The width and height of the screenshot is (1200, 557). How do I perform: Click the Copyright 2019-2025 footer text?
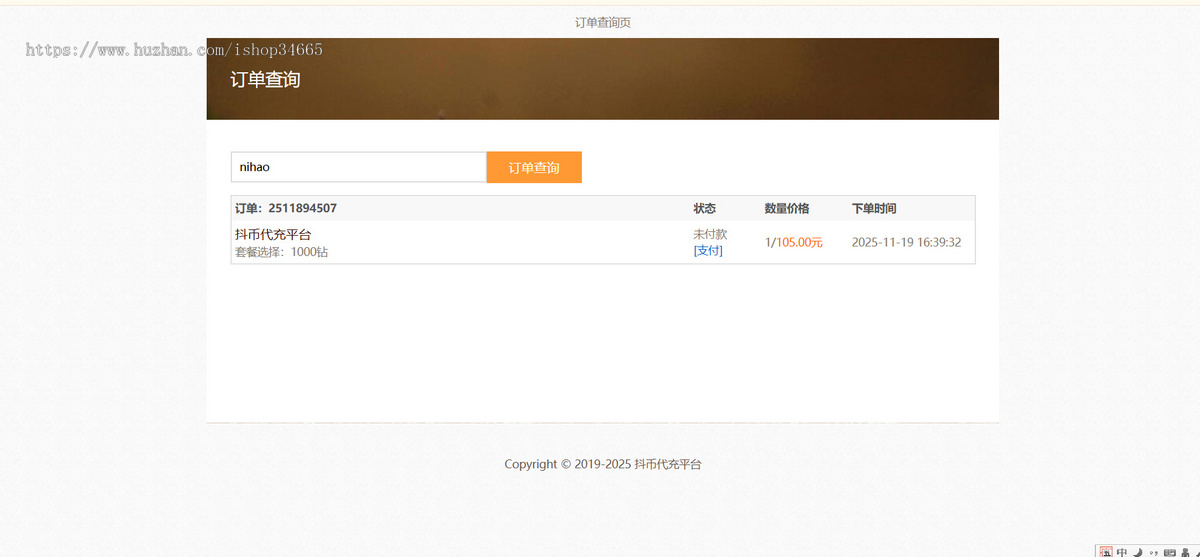[x=603, y=464]
